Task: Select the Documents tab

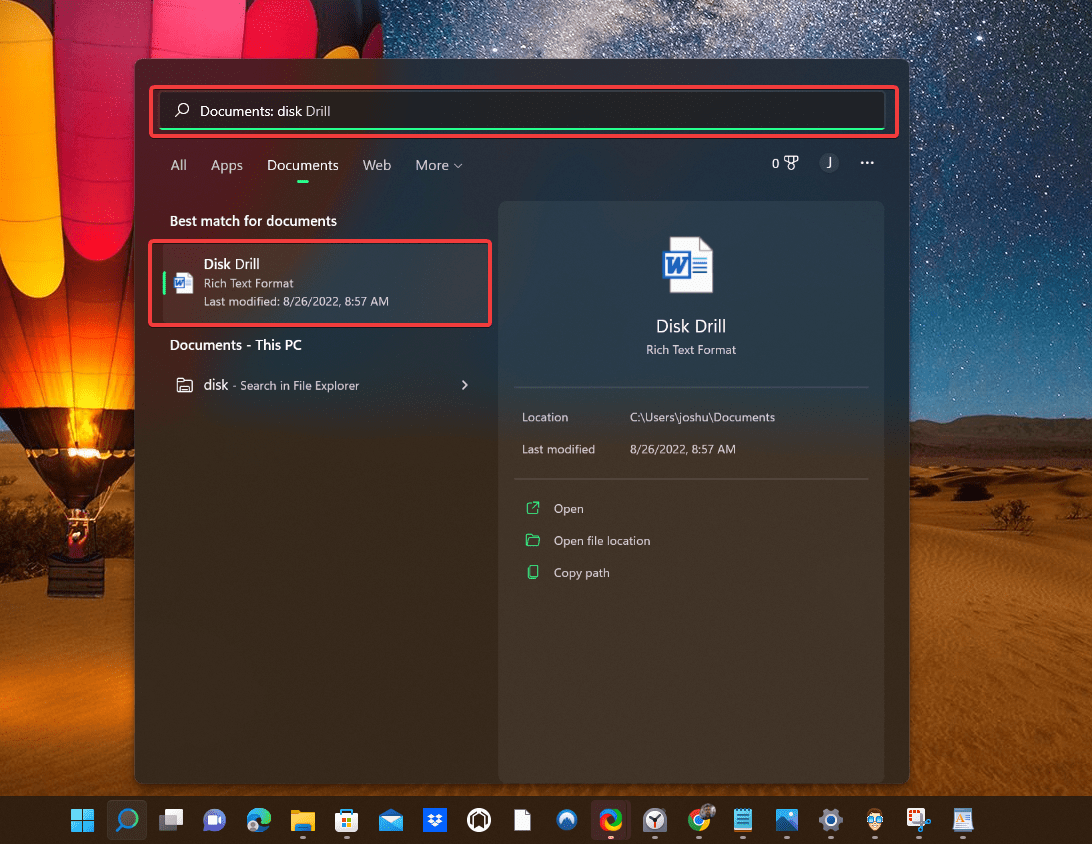Action: pyautogui.click(x=302, y=165)
